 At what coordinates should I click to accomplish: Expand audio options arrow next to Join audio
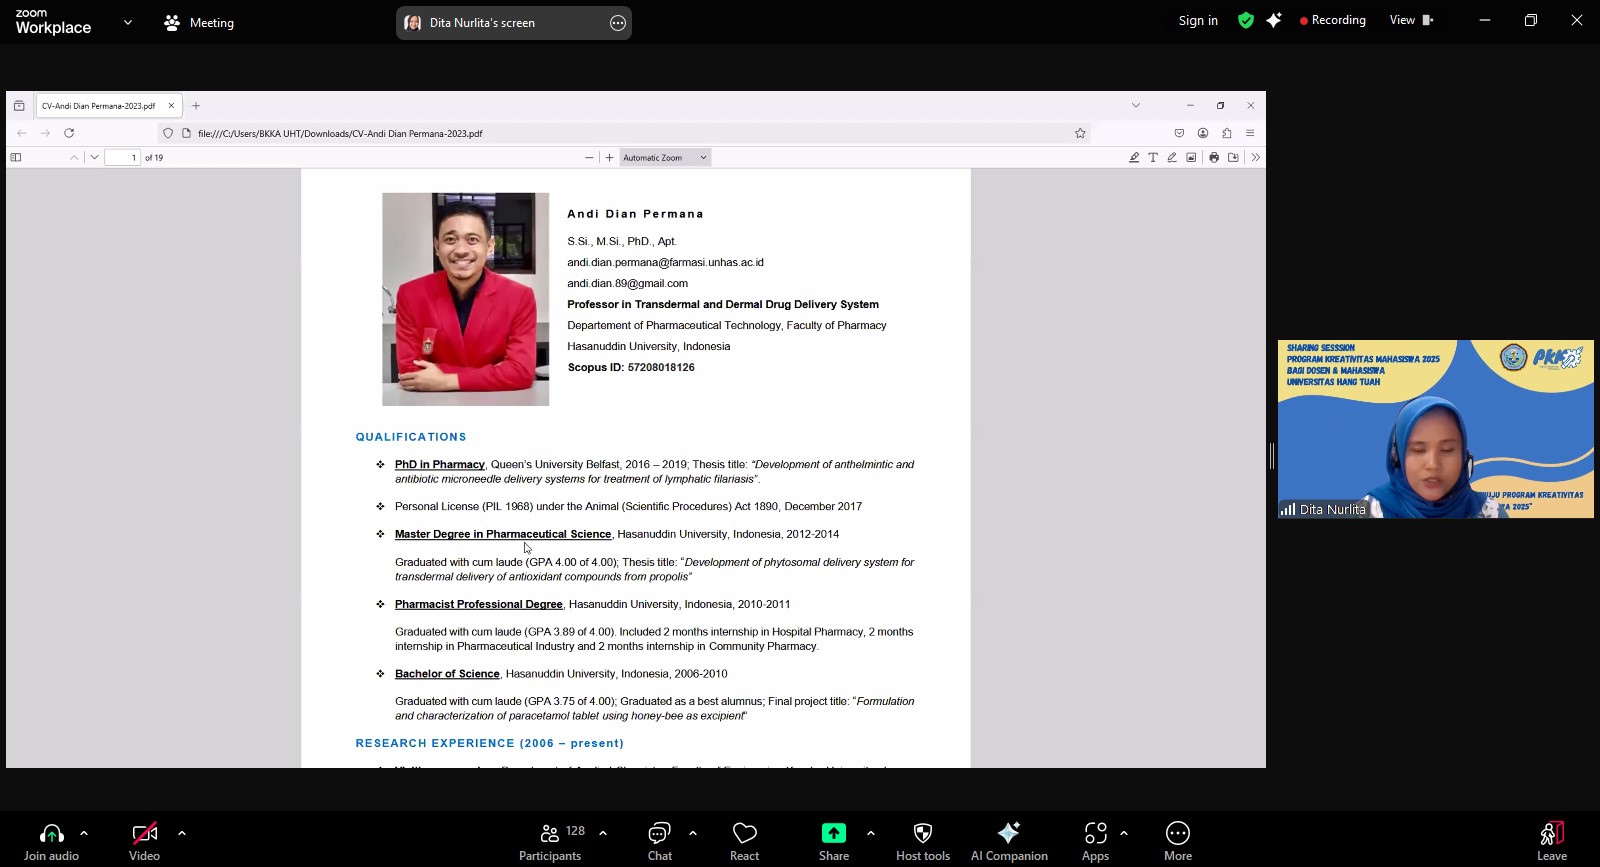click(x=84, y=832)
